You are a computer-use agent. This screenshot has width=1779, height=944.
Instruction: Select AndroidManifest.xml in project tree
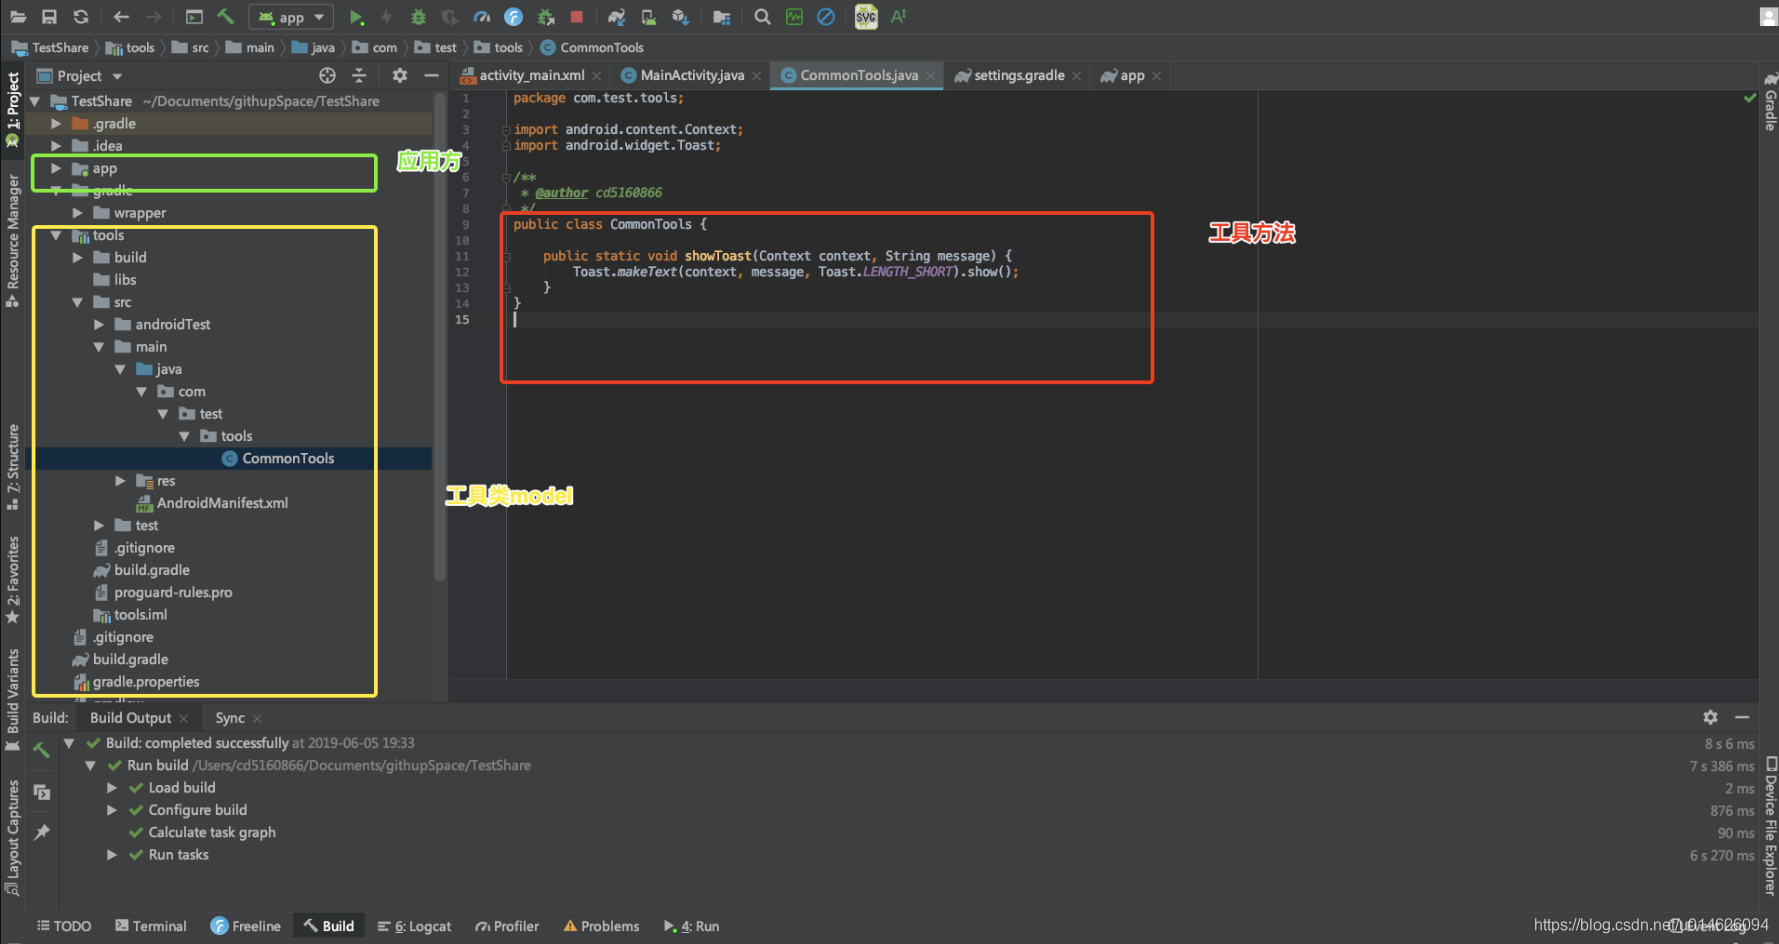(x=222, y=503)
